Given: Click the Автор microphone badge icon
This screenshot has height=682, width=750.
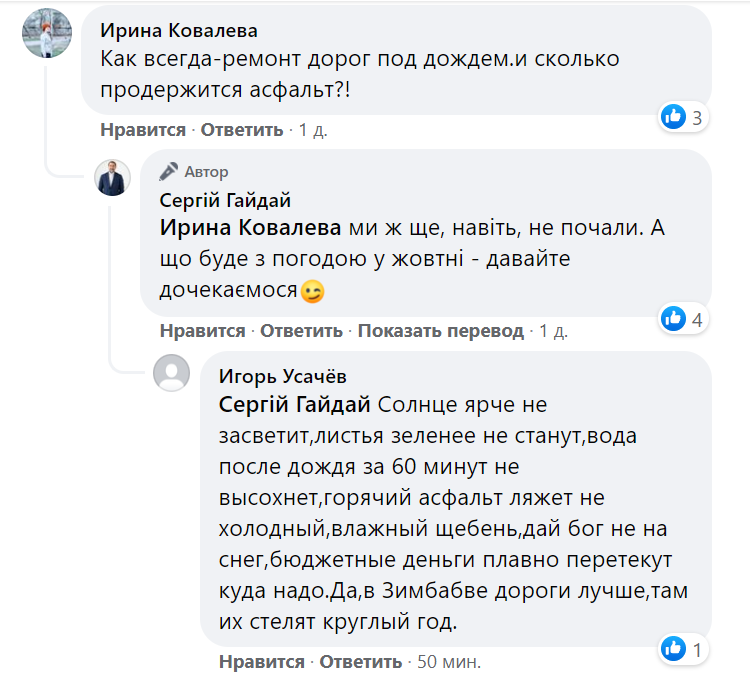Looking at the screenshot, I should (169, 171).
